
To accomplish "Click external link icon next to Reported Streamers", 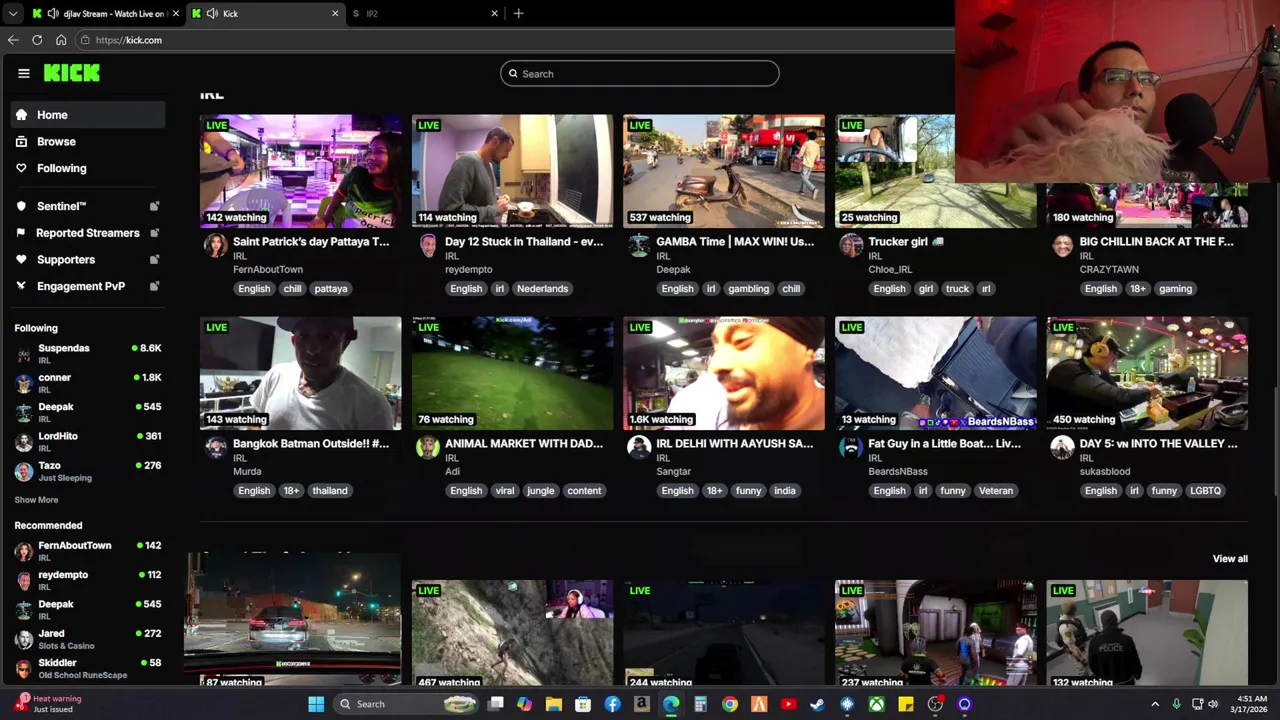I will 154,233.
